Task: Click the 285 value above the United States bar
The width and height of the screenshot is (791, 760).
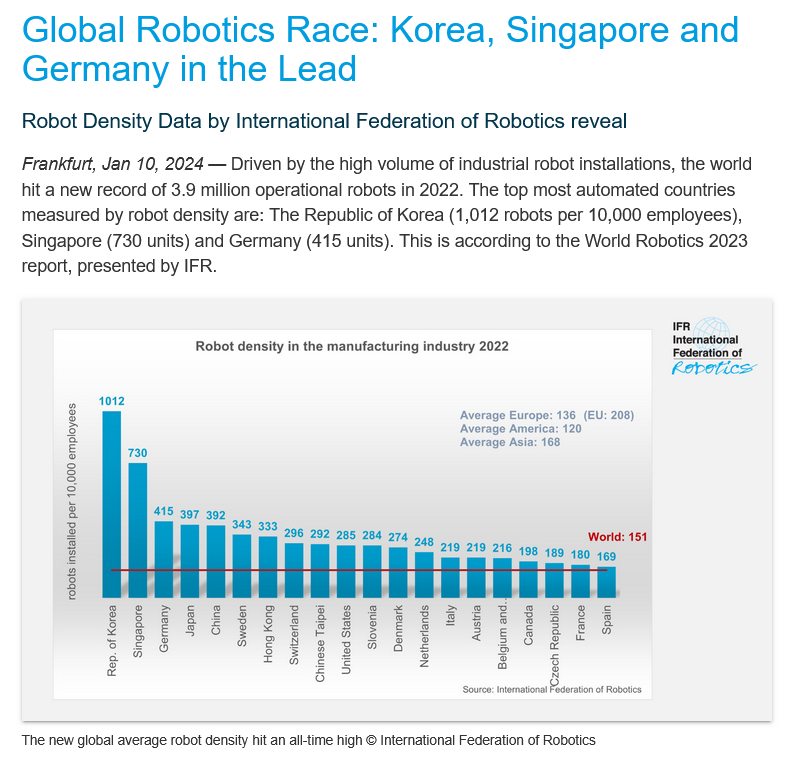Action: pyautogui.click(x=346, y=535)
